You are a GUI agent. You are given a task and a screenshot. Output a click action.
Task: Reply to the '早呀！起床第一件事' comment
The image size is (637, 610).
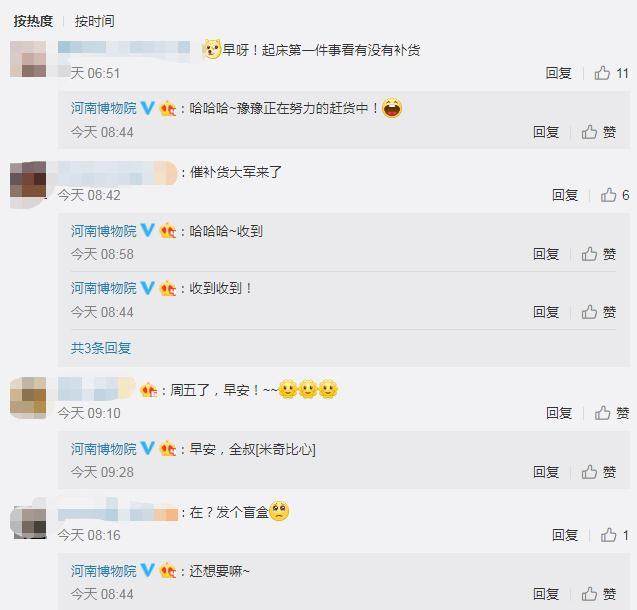point(559,73)
